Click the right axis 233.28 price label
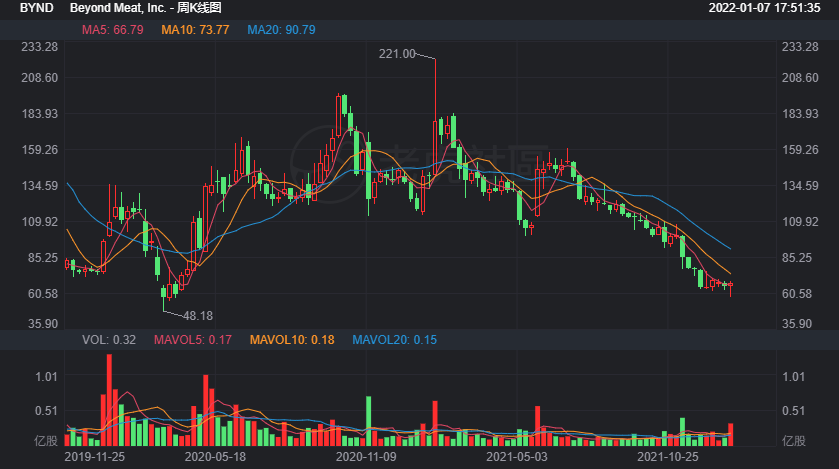839x469 pixels. (800, 47)
